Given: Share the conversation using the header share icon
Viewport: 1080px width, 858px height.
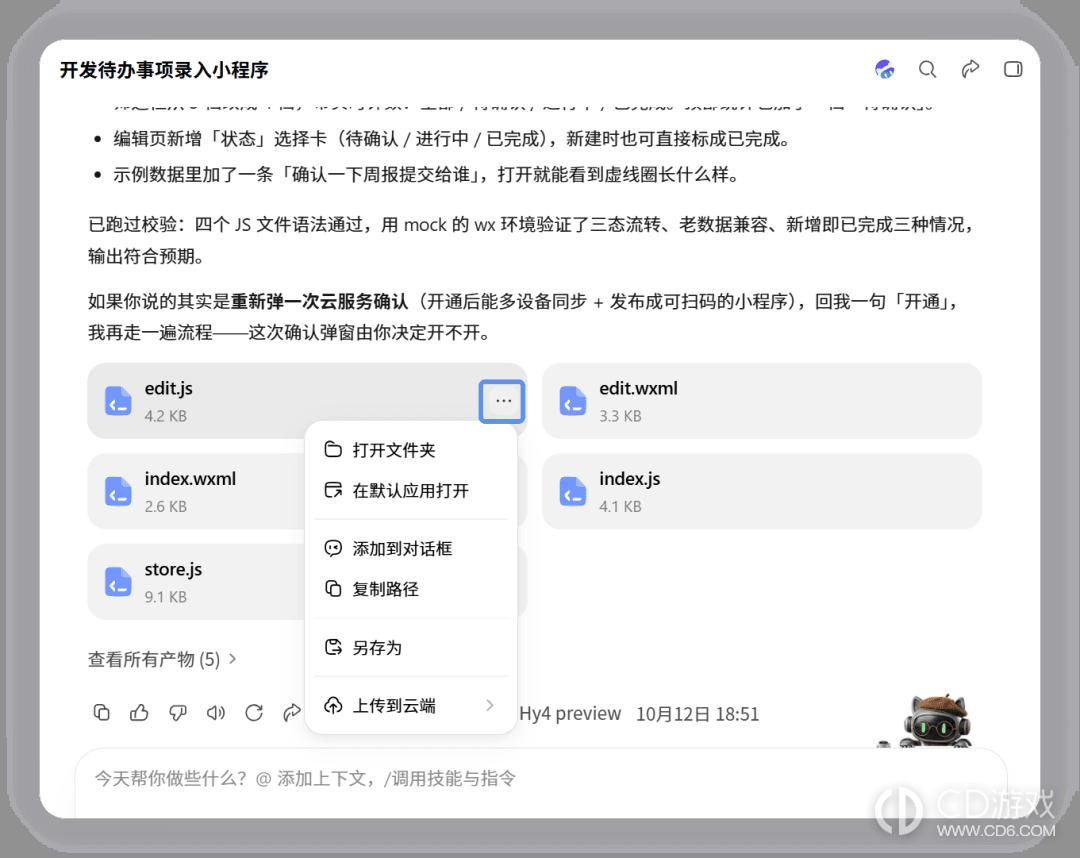Looking at the screenshot, I should click(x=970, y=69).
